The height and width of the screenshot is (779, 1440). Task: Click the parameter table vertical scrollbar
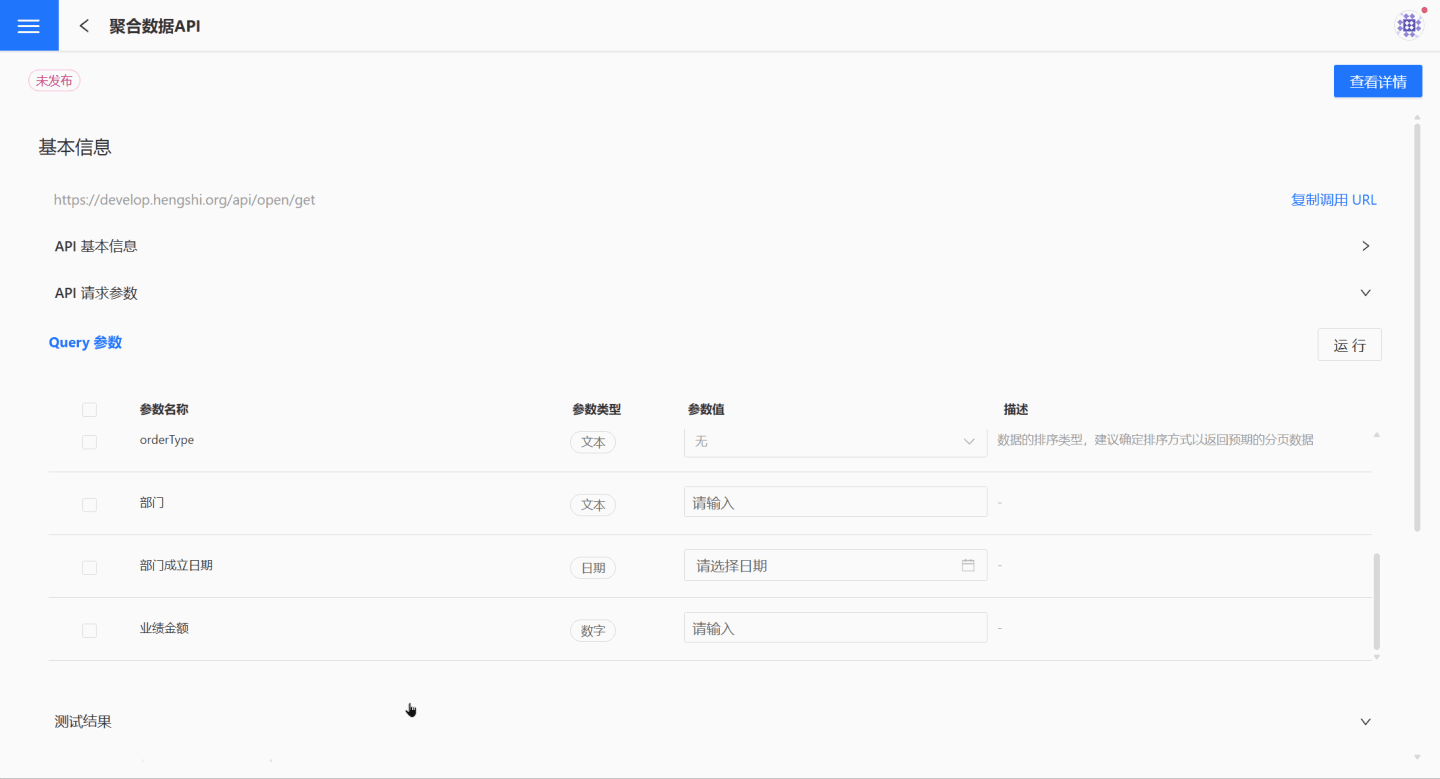[1376, 600]
